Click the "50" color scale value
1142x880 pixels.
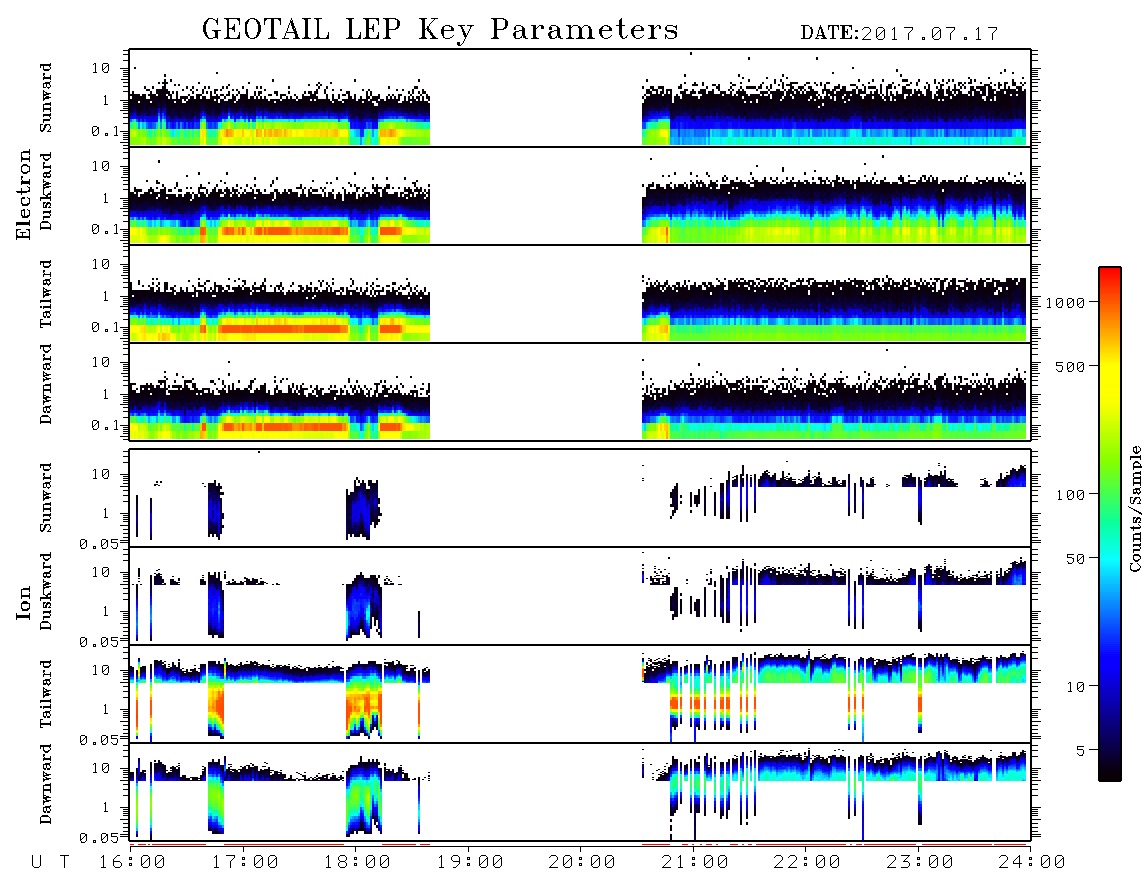pos(1075,559)
